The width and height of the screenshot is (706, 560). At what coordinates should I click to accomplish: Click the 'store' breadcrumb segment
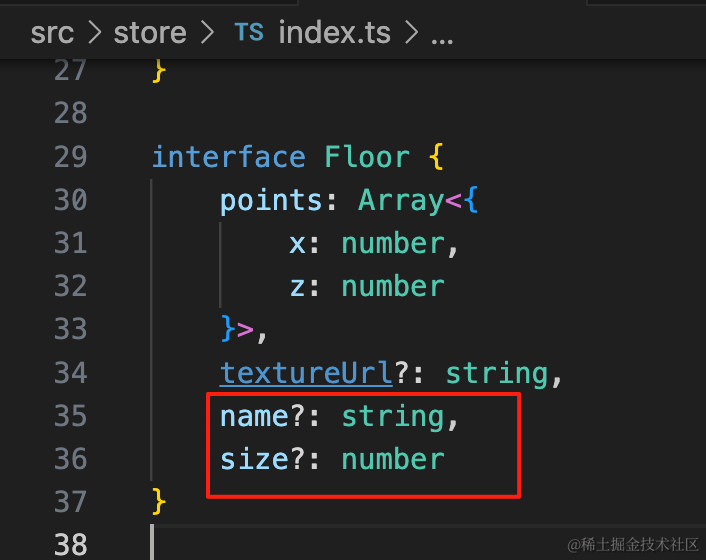pyautogui.click(x=150, y=33)
